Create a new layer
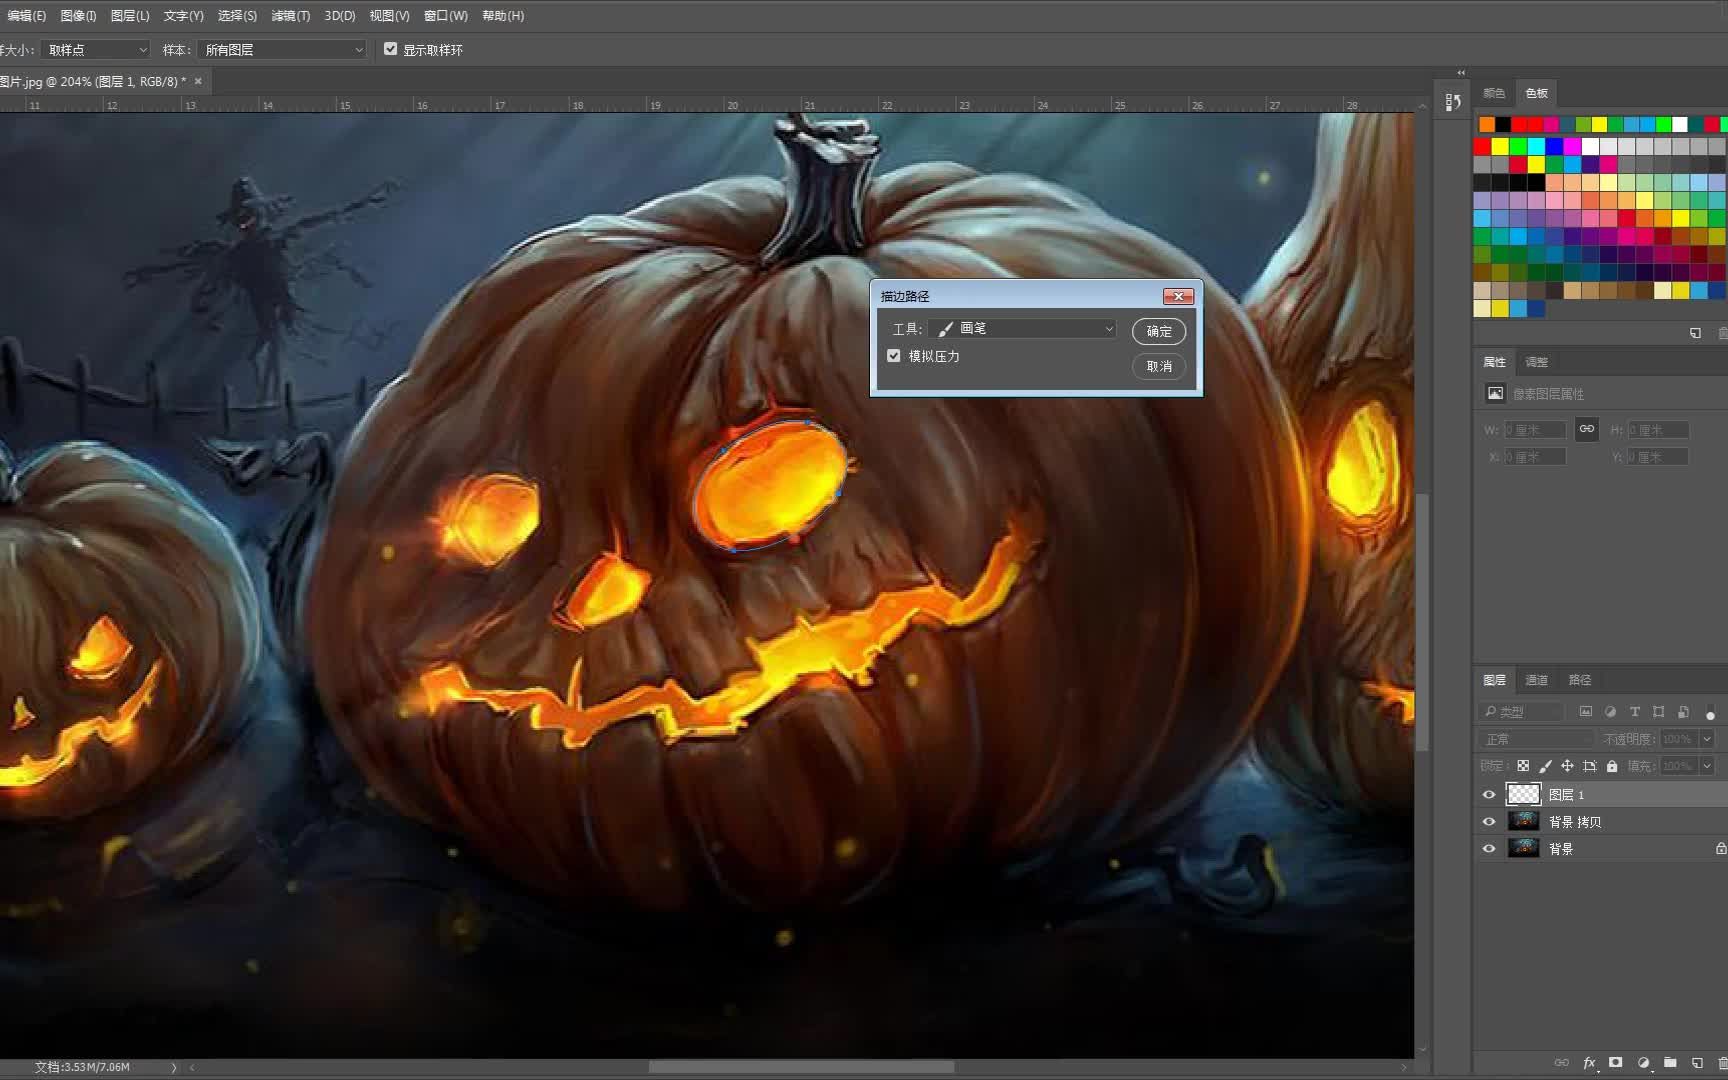Viewport: 1728px width, 1080px height. coord(1697,1063)
